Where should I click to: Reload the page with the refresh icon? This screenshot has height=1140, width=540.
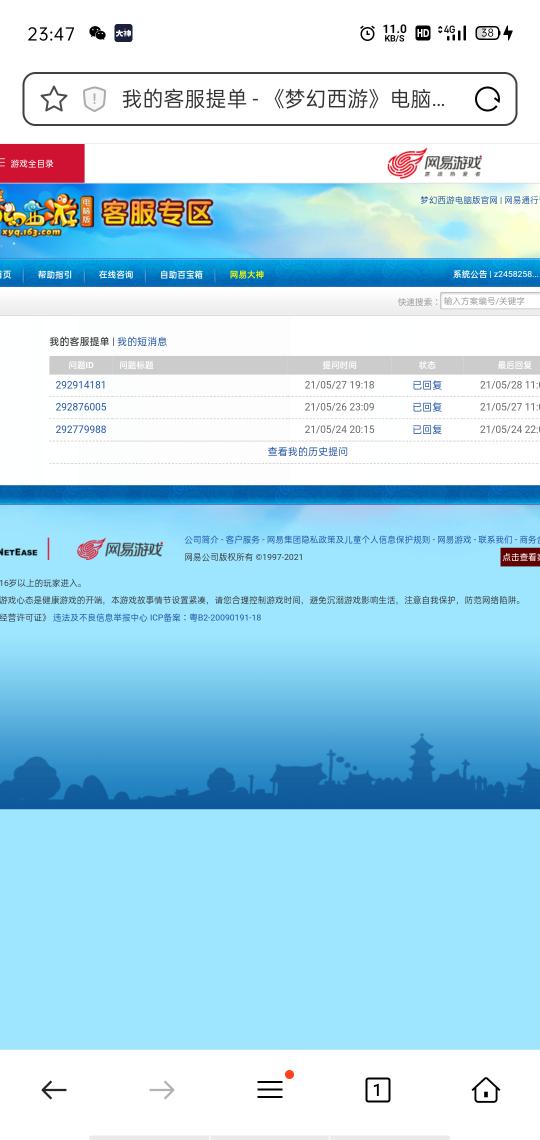487,99
